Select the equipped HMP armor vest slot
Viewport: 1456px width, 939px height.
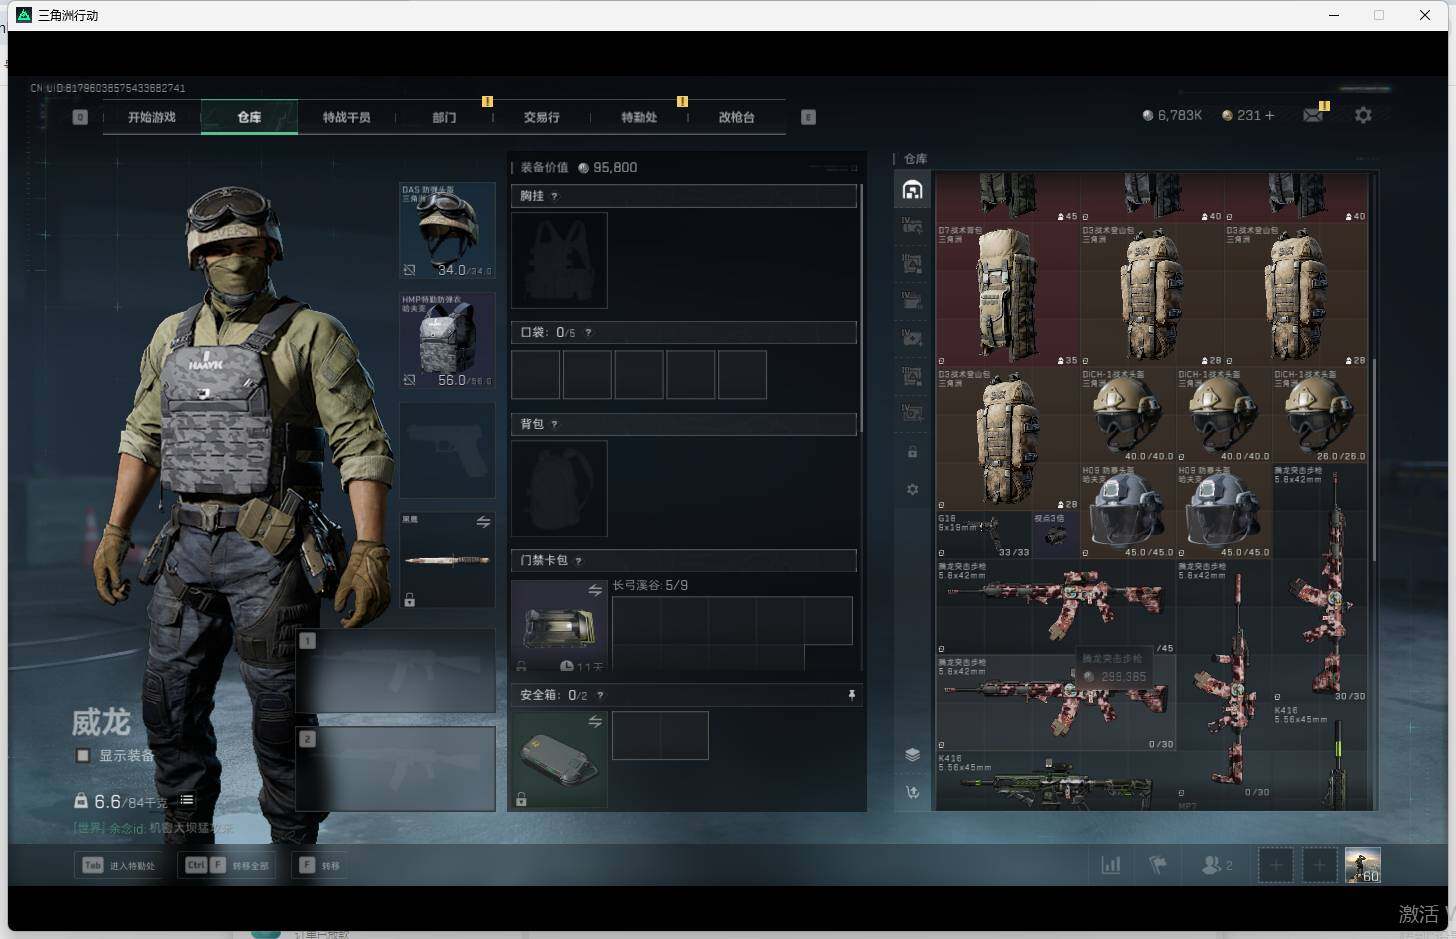447,340
